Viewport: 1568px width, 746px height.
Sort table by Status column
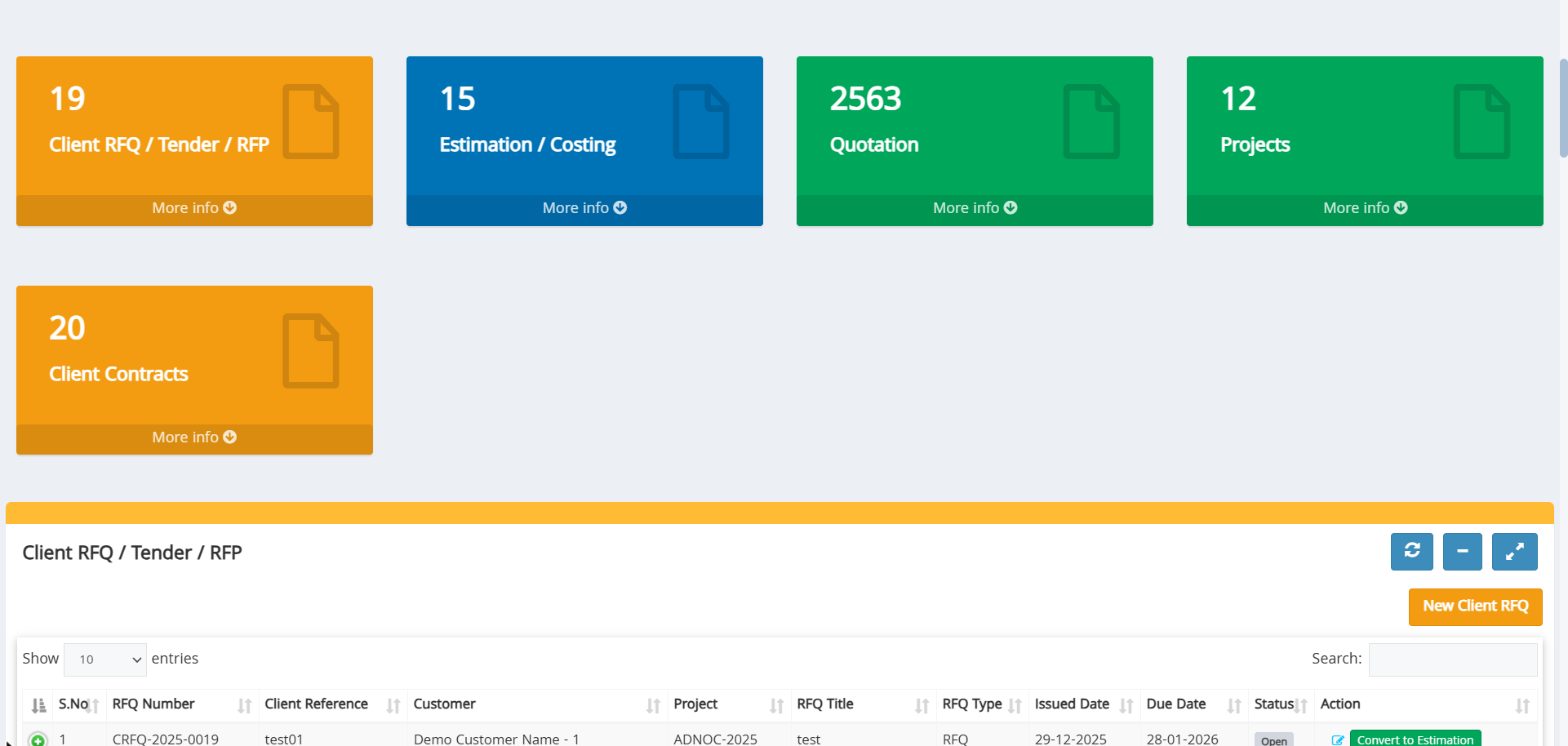coord(1281,705)
